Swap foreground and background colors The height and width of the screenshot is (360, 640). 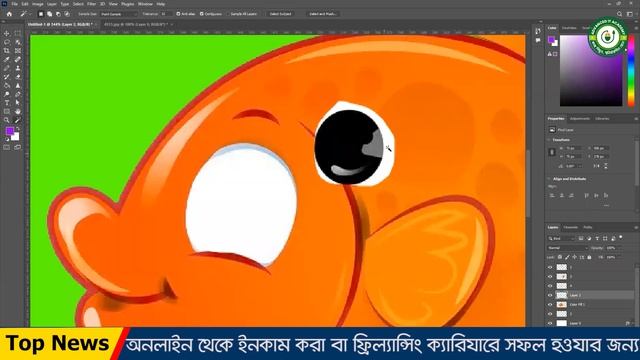click(x=18, y=128)
